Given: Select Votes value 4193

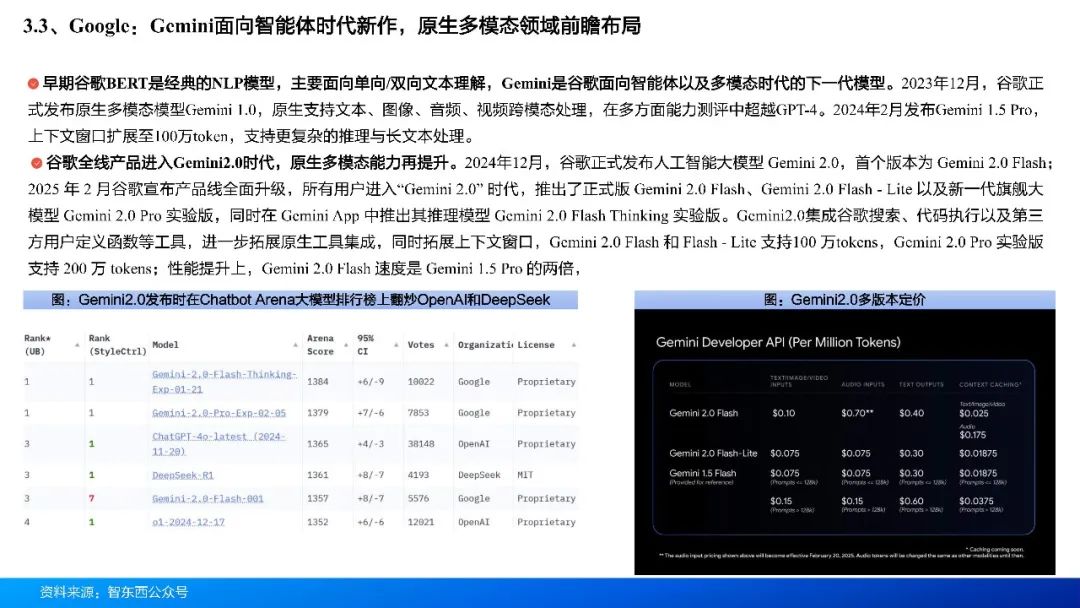Looking at the screenshot, I should tap(418, 475).
